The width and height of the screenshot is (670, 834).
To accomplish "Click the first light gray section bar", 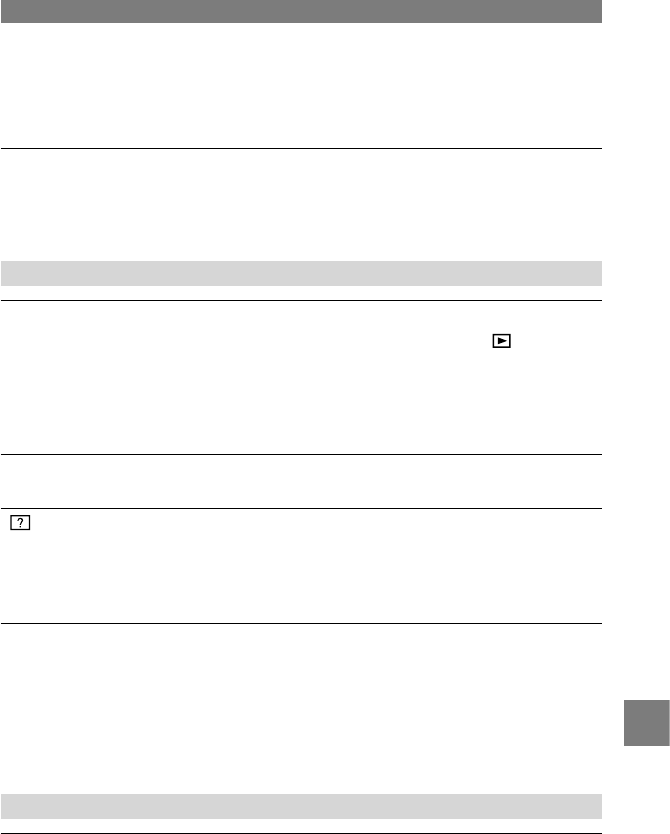I will pyautogui.click(x=302, y=273).
